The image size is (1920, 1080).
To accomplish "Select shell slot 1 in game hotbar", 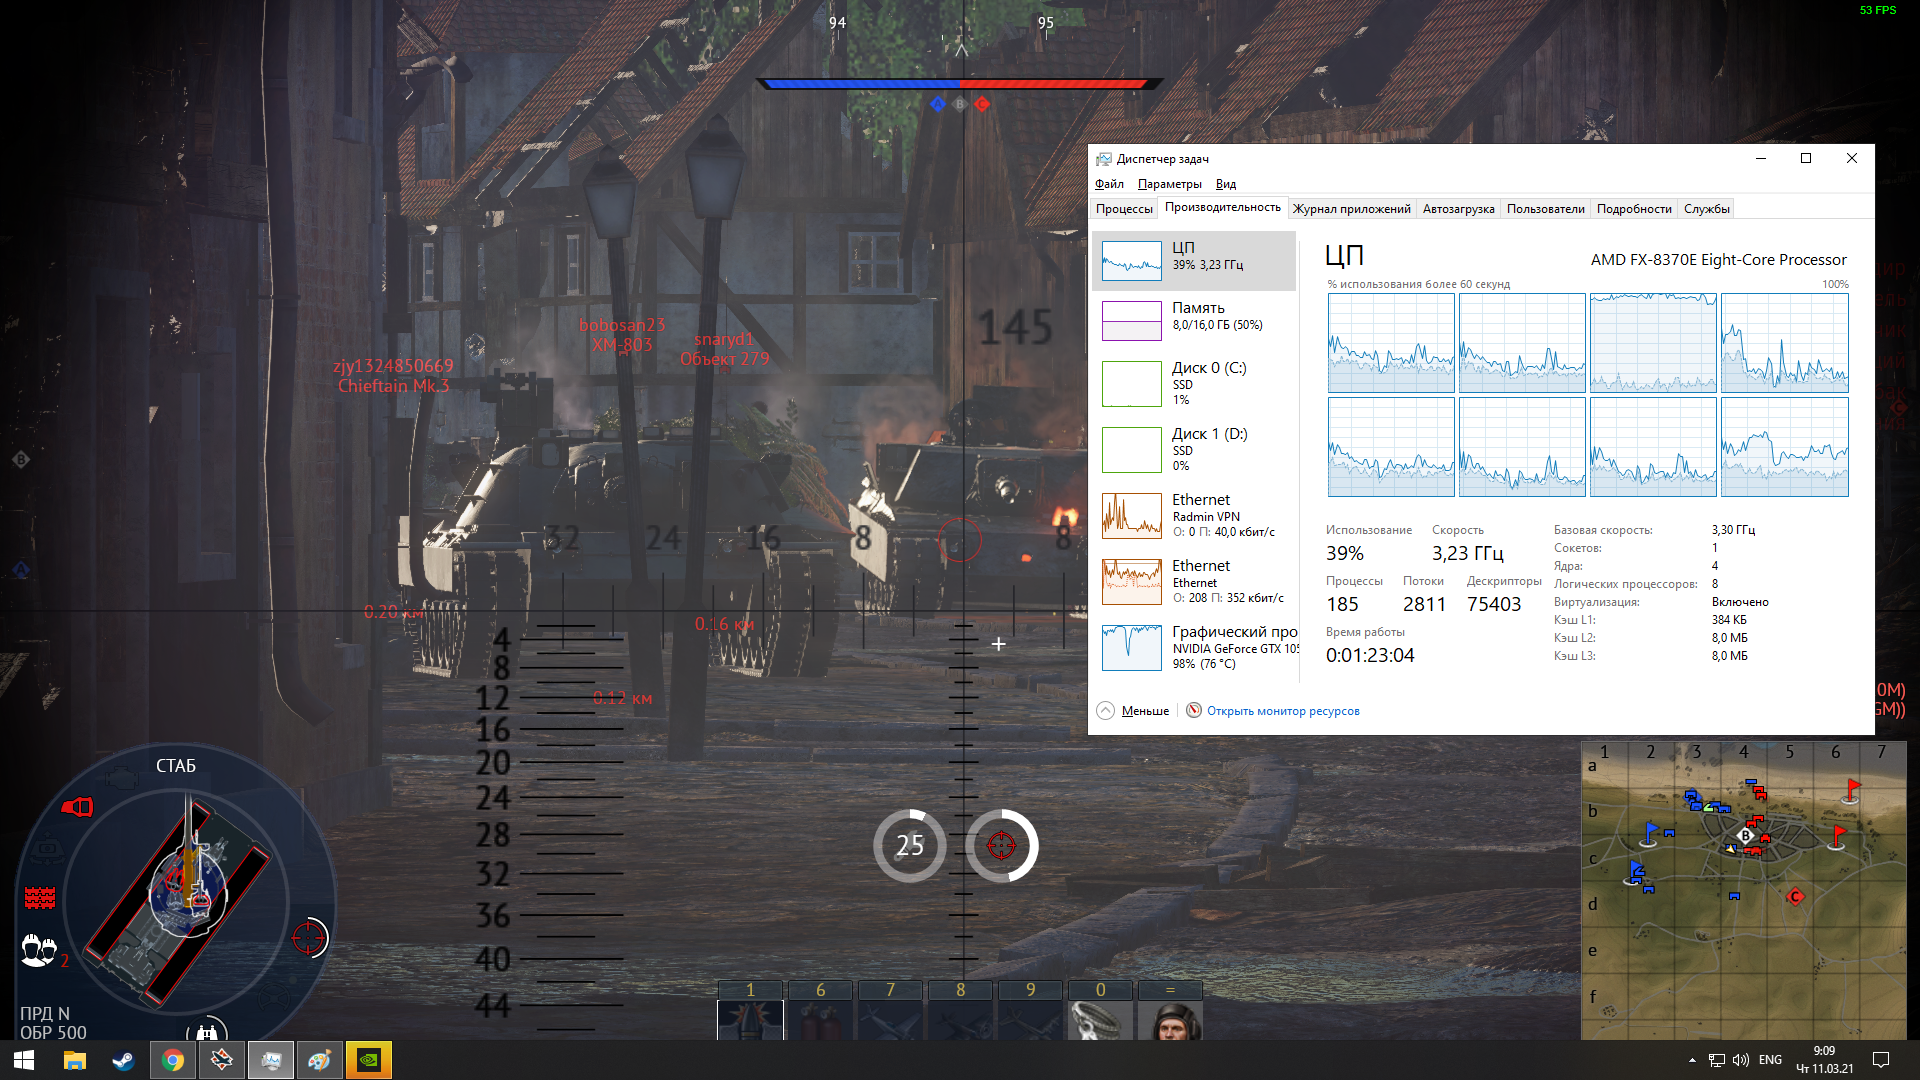I will pyautogui.click(x=750, y=1010).
